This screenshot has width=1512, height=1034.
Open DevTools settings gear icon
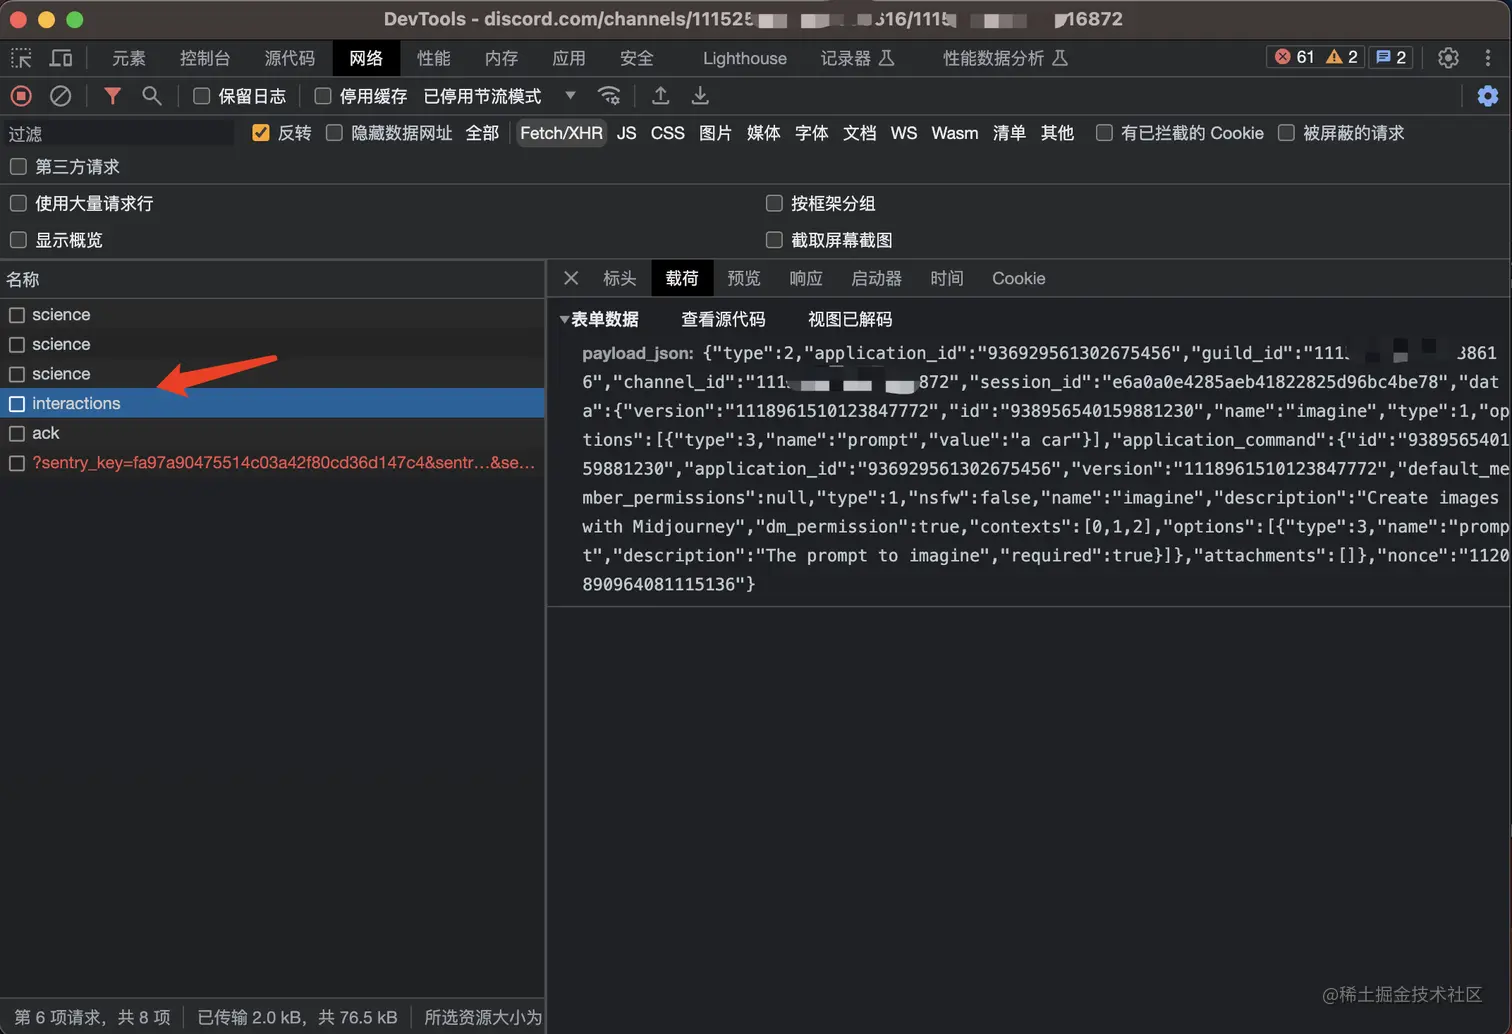pyautogui.click(x=1448, y=58)
